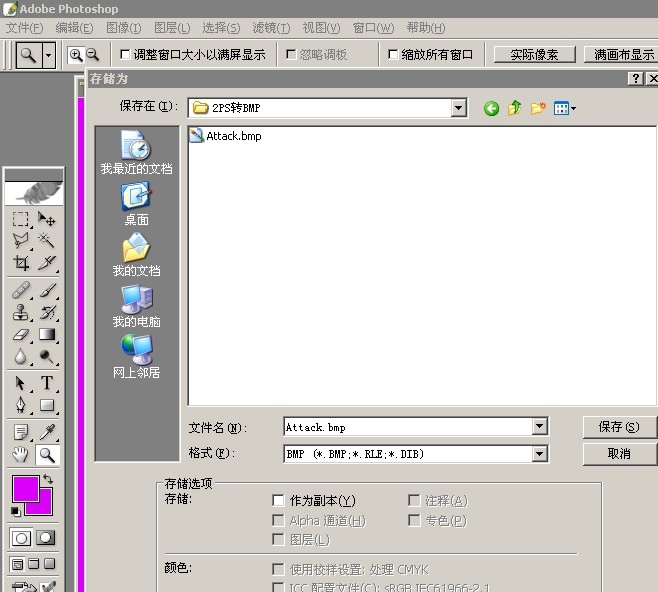Open the 文件 menu
Screen dimensions: 658x592
[24, 28]
